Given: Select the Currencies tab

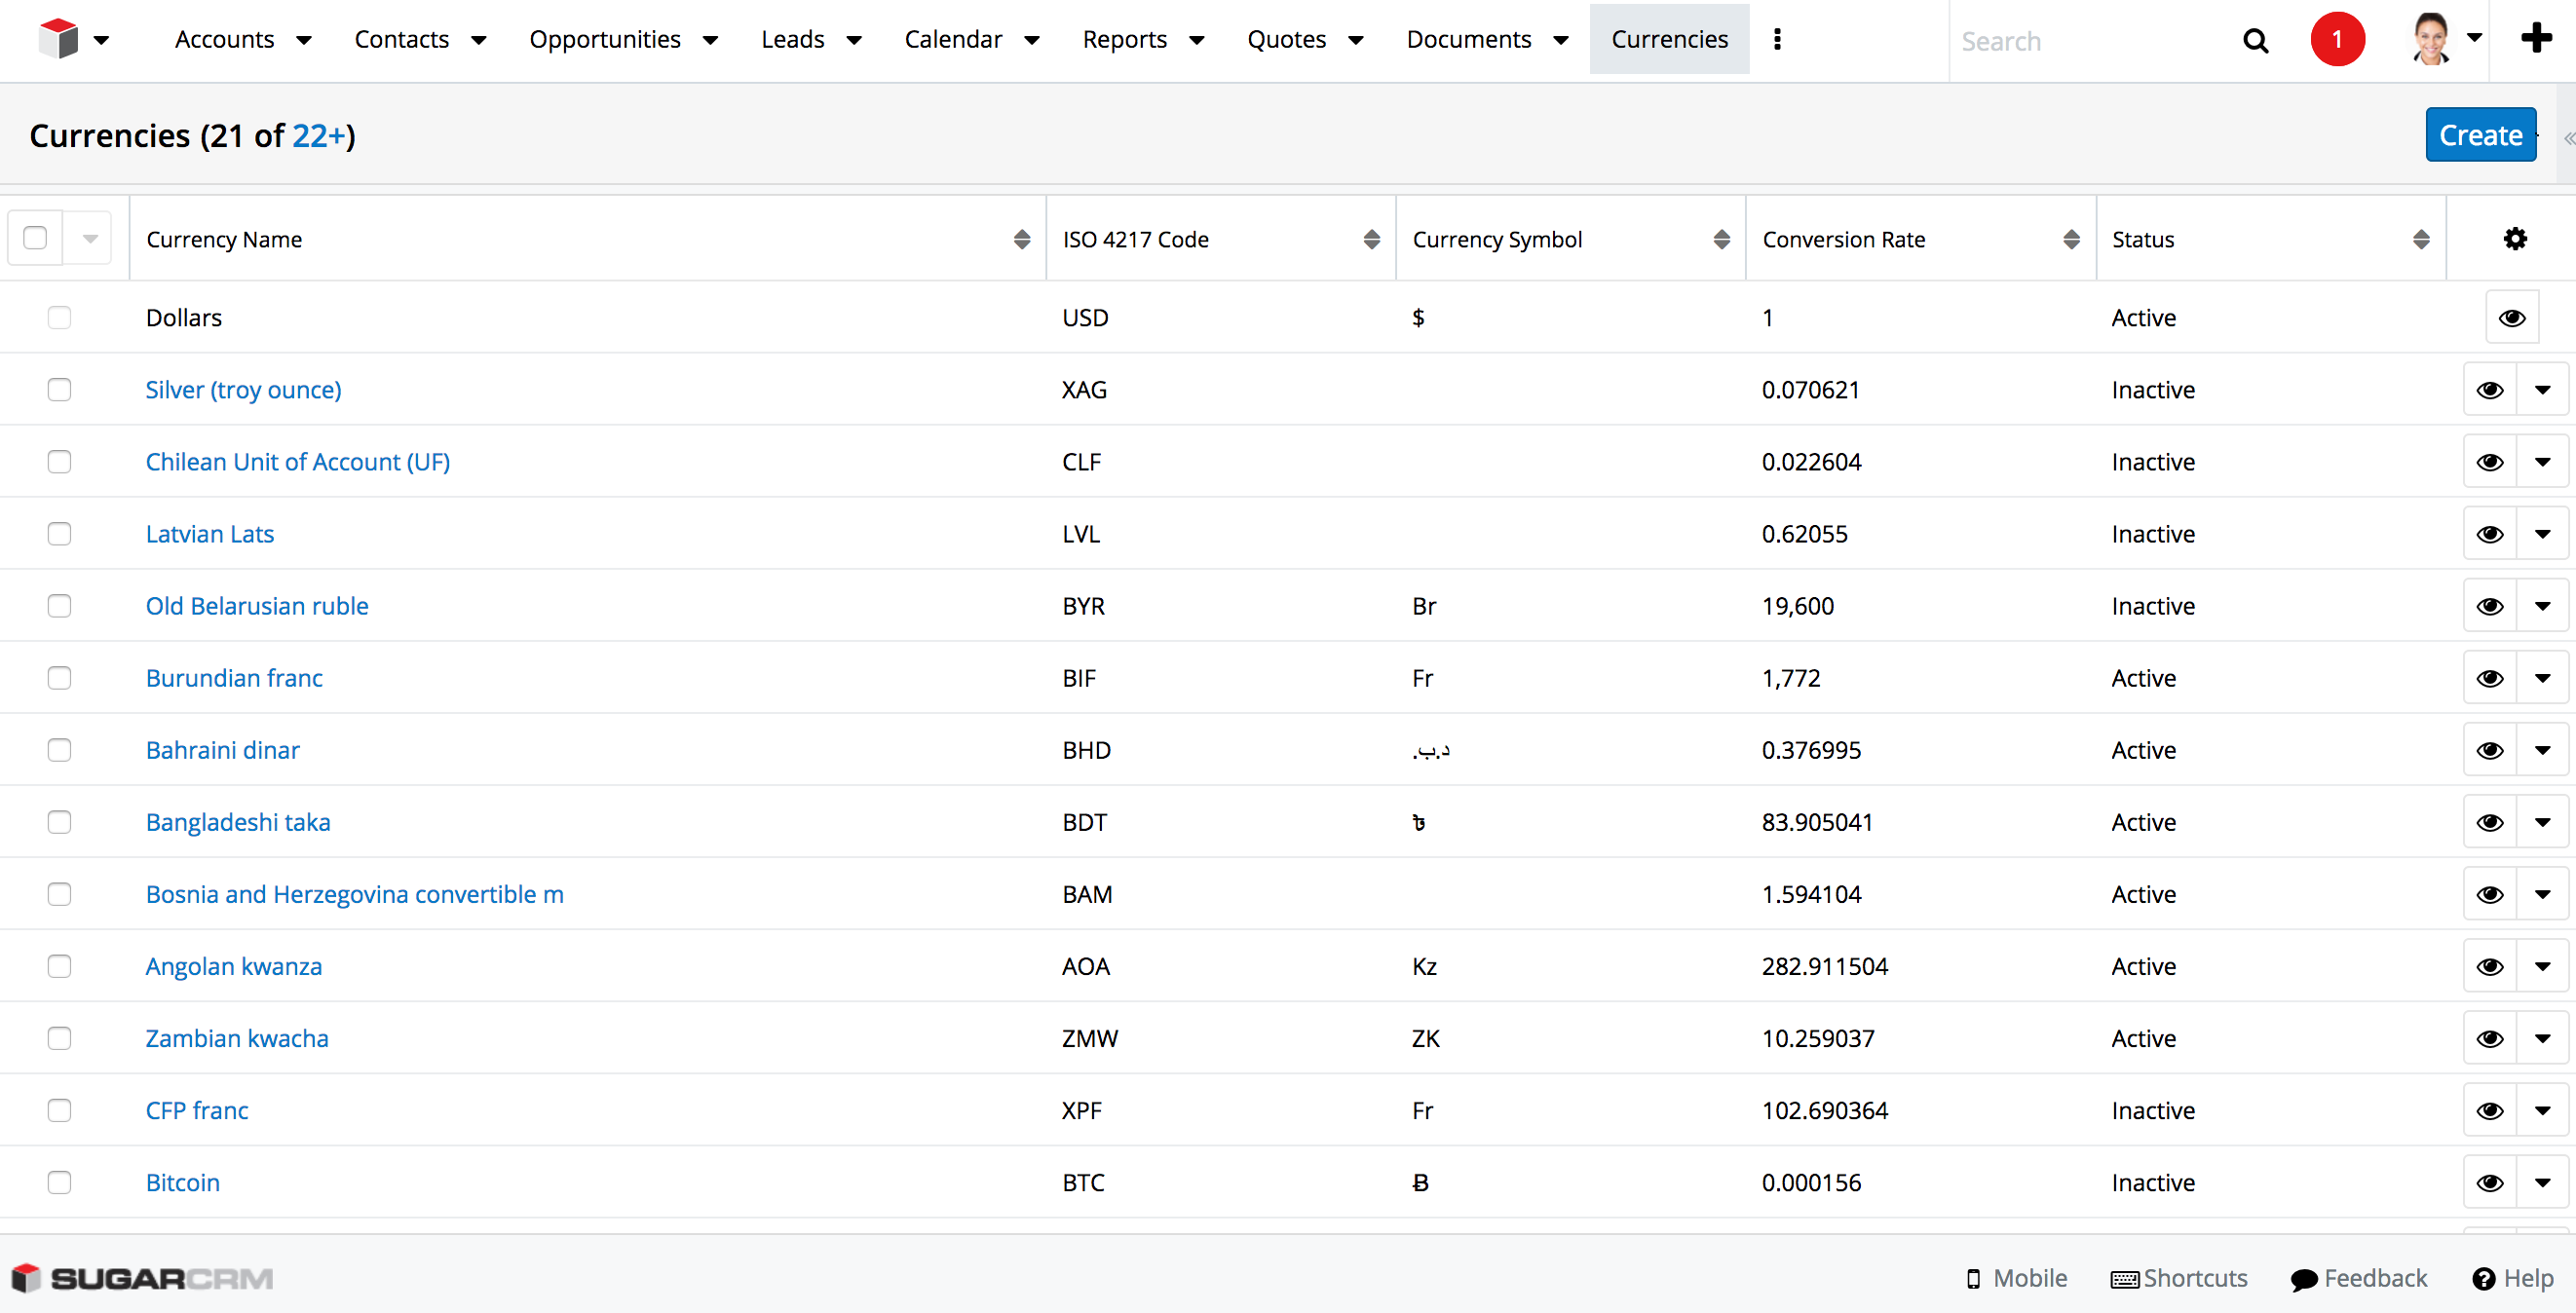Looking at the screenshot, I should [x=1669, y=39].
